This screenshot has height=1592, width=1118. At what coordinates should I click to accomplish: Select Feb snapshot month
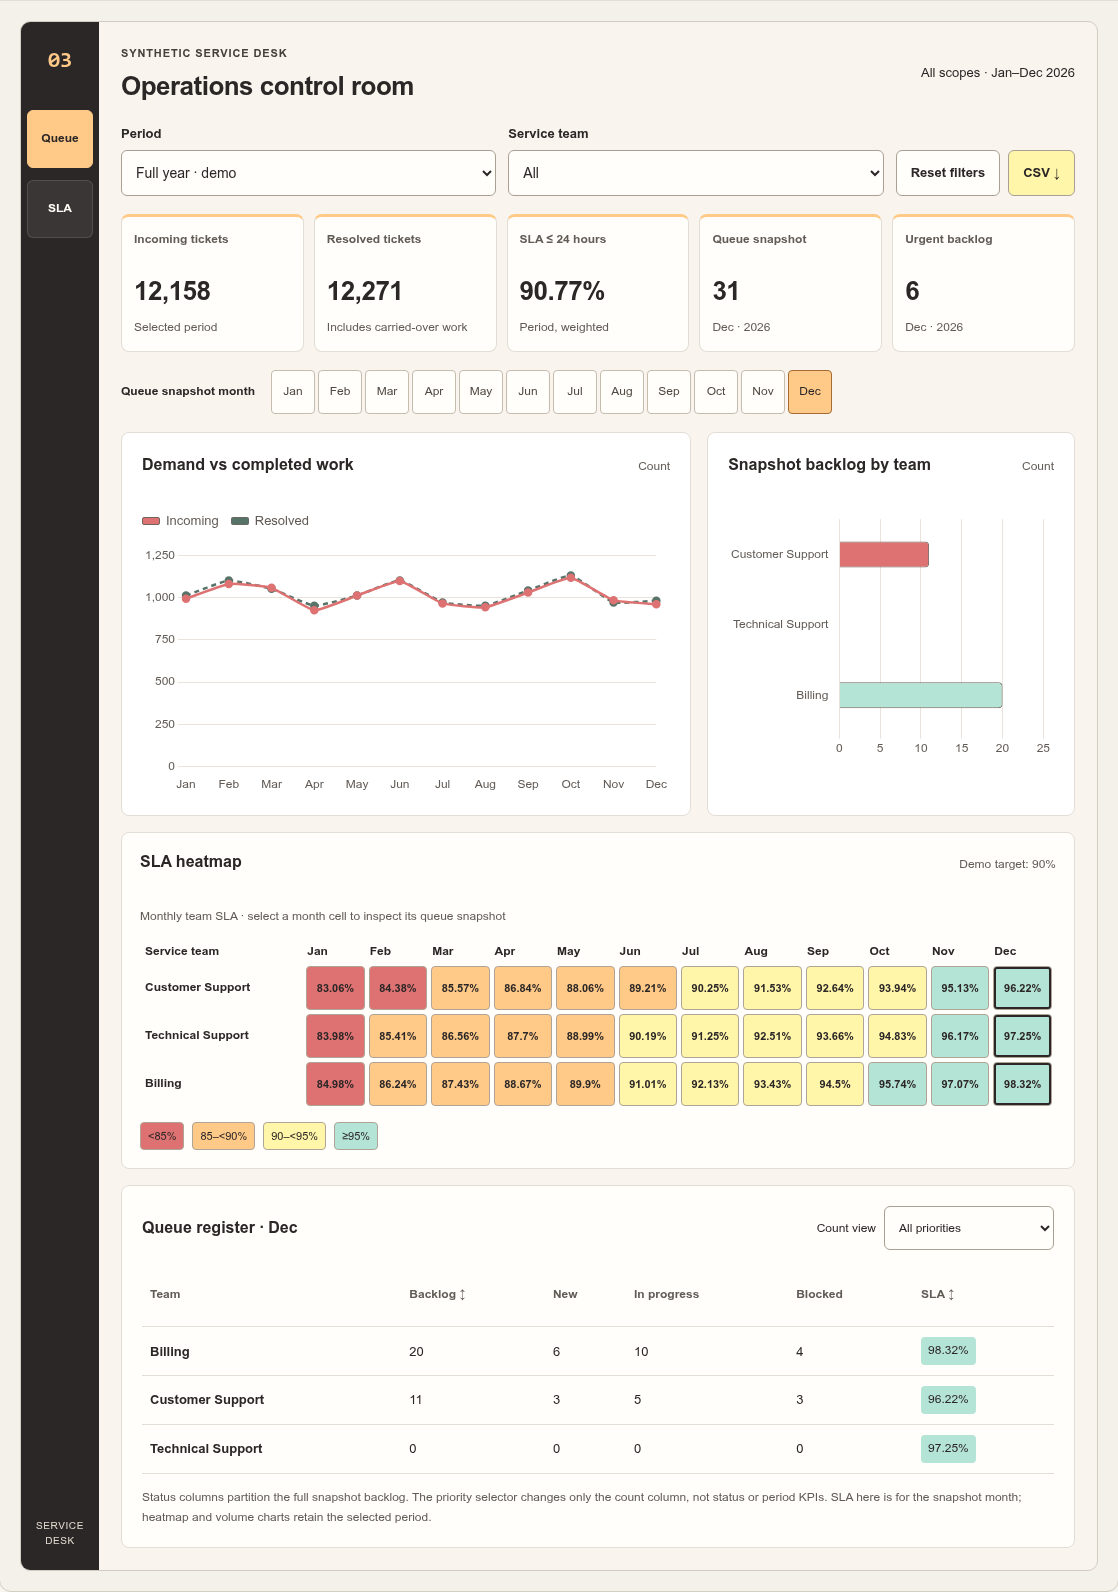point(340,392)
